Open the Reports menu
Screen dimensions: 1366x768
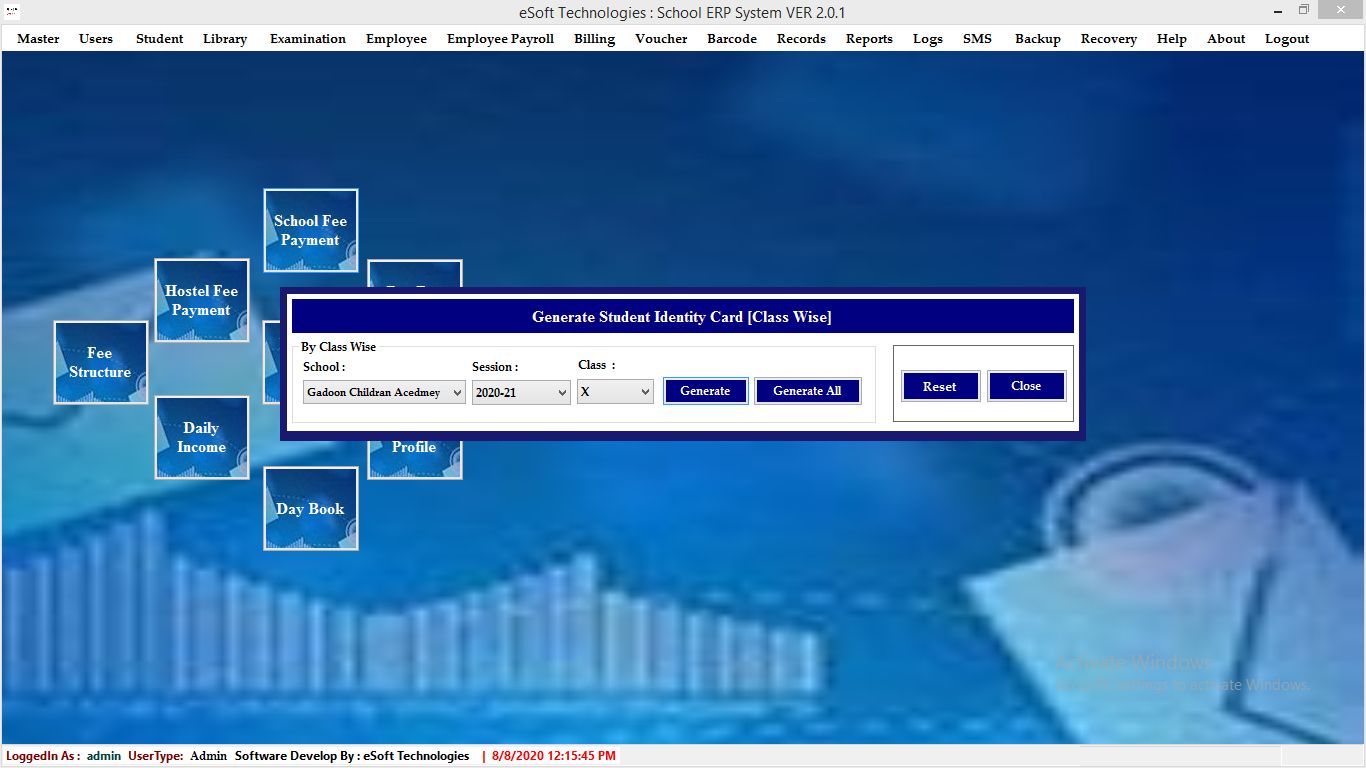tap(869, 39)
